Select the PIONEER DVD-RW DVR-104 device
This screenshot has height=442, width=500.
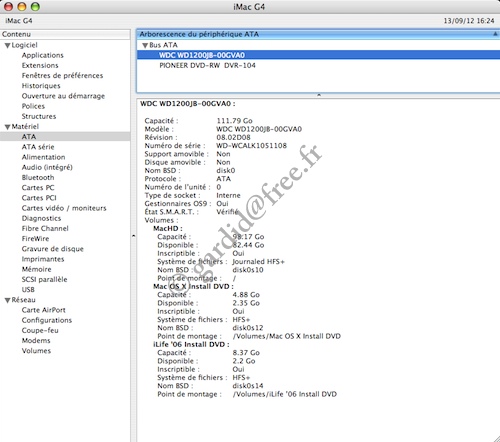[207, 65]
